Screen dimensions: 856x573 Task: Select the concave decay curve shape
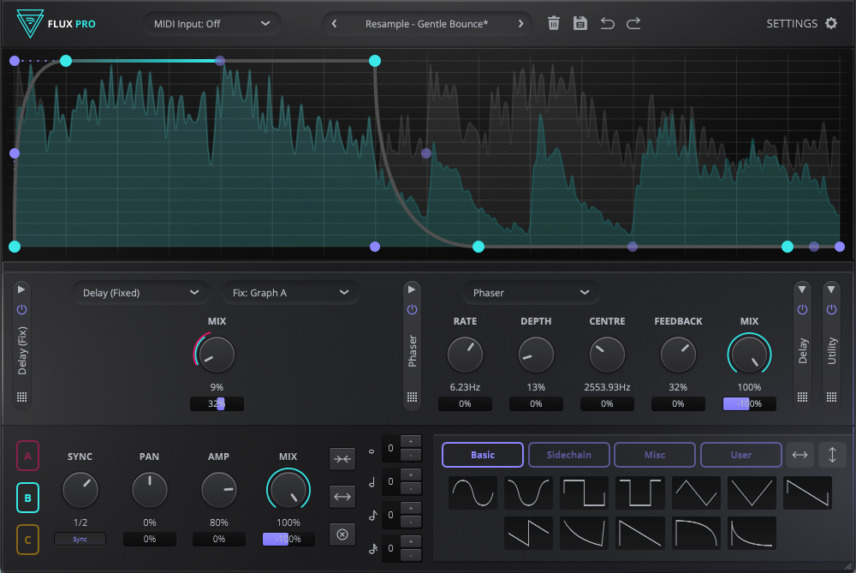point(584,533)
